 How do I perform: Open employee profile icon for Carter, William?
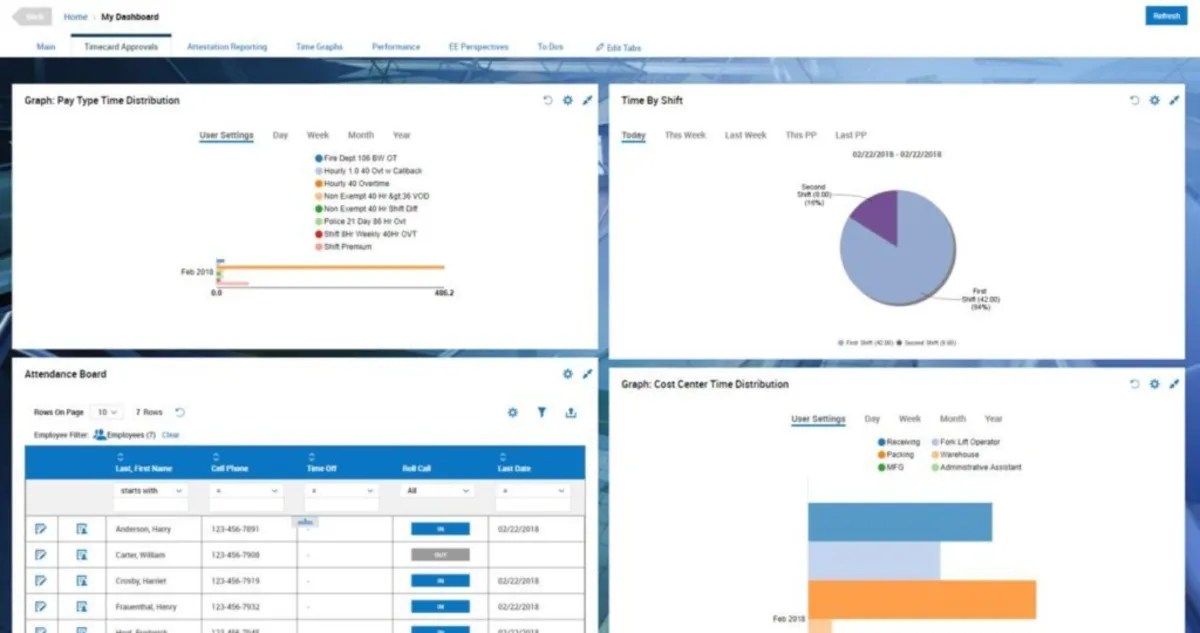(x=82, y=555)
